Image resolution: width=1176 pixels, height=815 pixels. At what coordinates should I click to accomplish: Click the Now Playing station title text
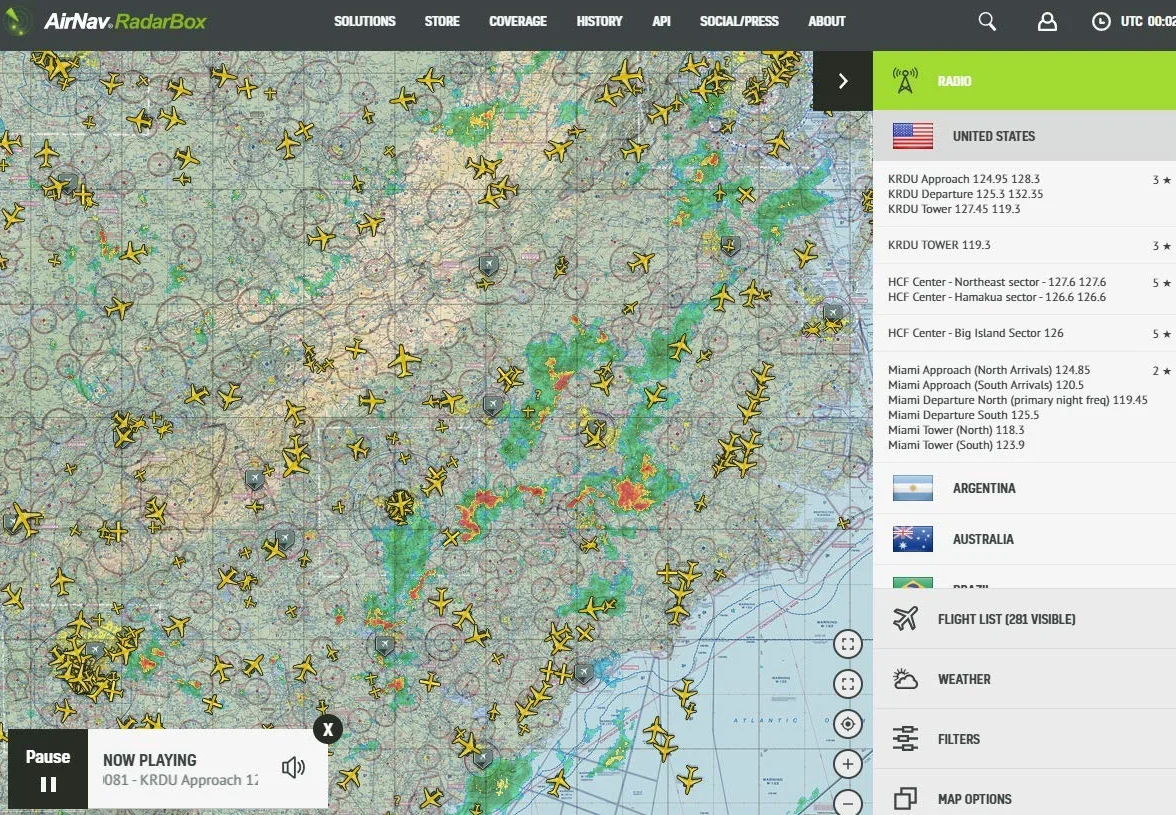click(181, 780)
